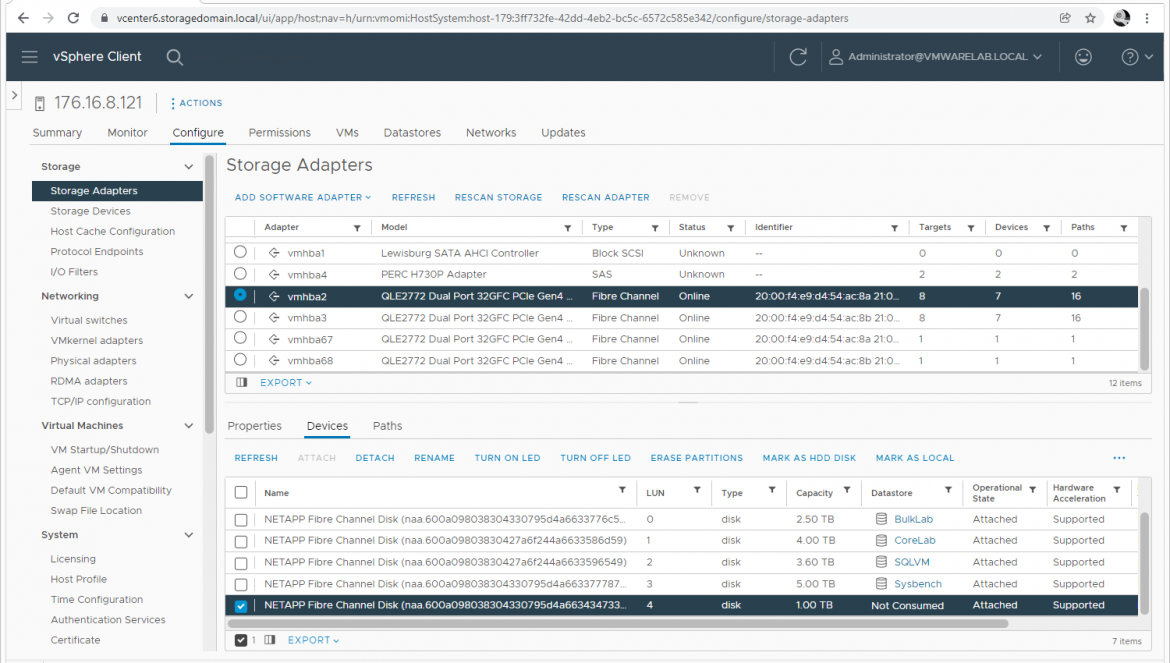This screenshot has height=663, width=1170.
Task: Check the LUN 1 CoreLab disk checkbox
Action: point(240,541)
